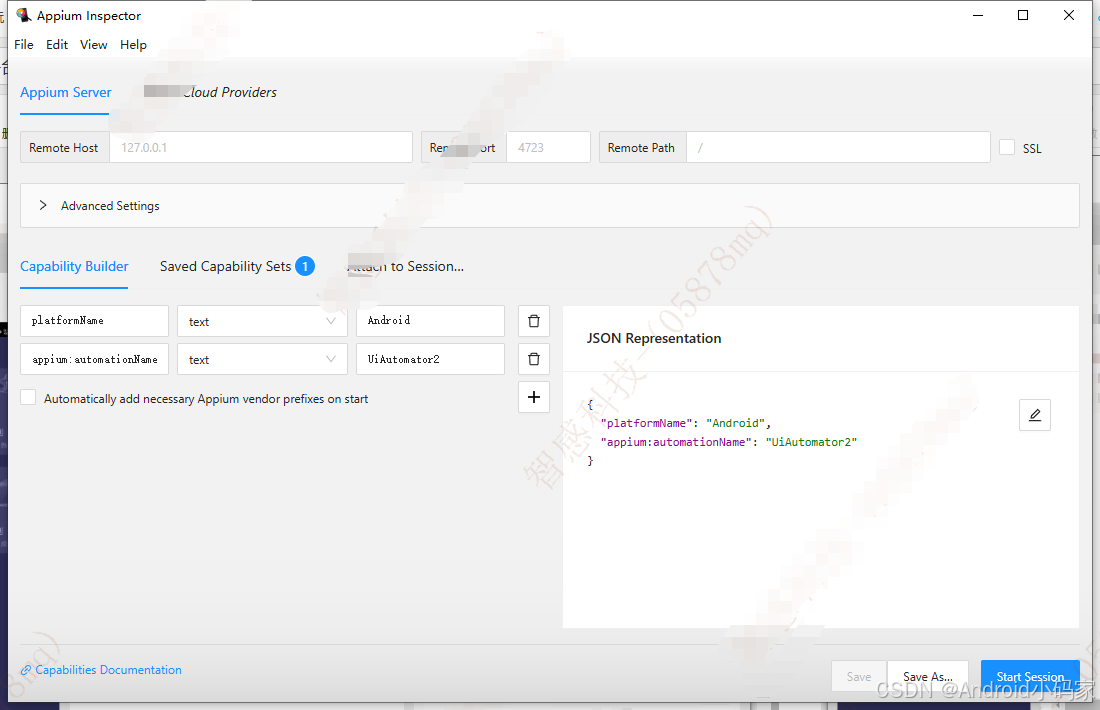The height and width of the screenshot is (710, 1100).
Task: Open the Help menu
Action: [133, 45]
